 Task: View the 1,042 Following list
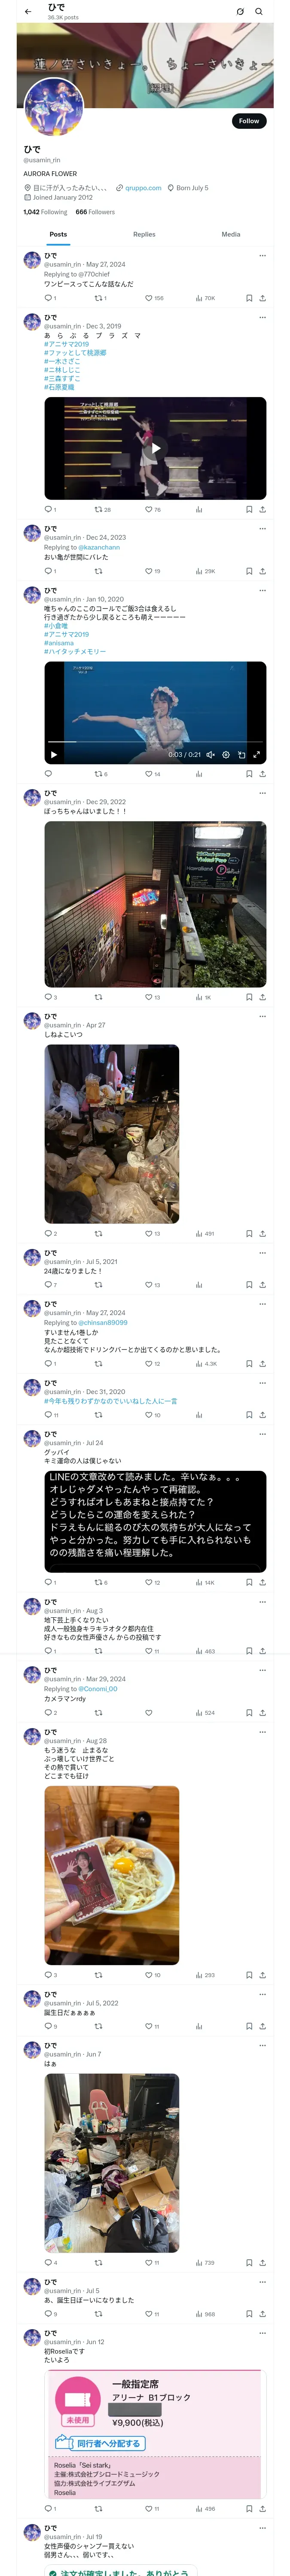point(45,212)
